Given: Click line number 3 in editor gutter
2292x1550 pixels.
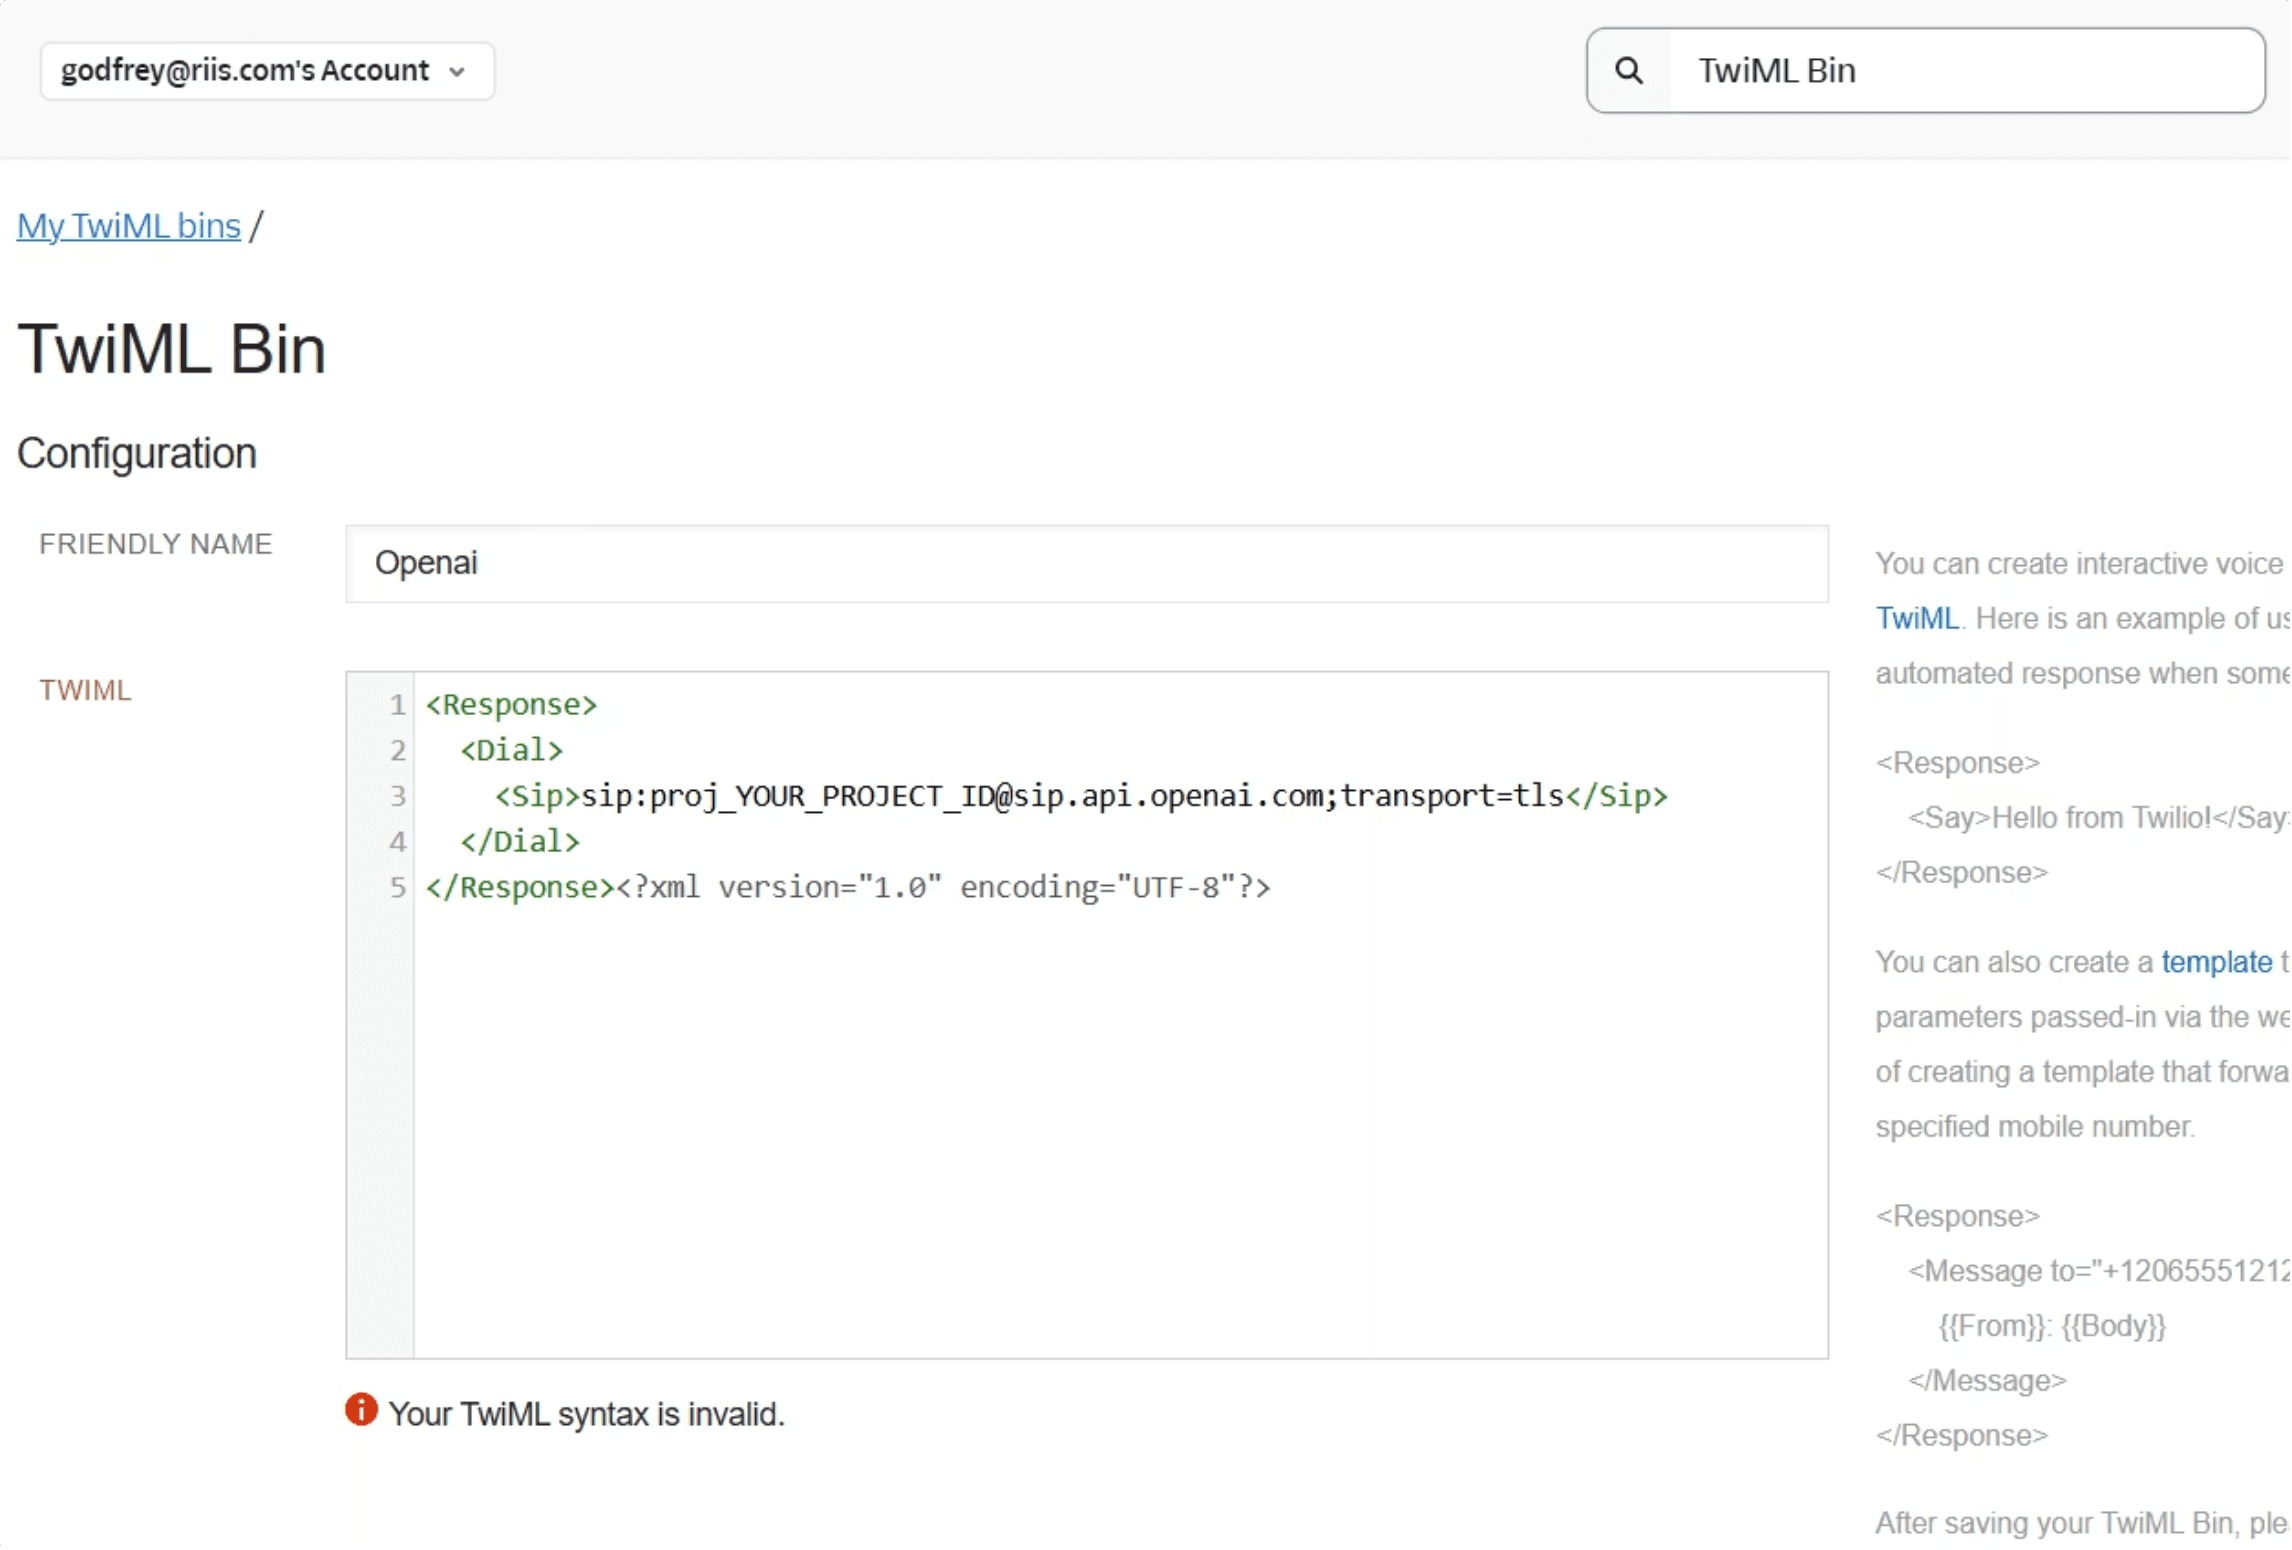Looking at the screenshot, I should 398,797.
